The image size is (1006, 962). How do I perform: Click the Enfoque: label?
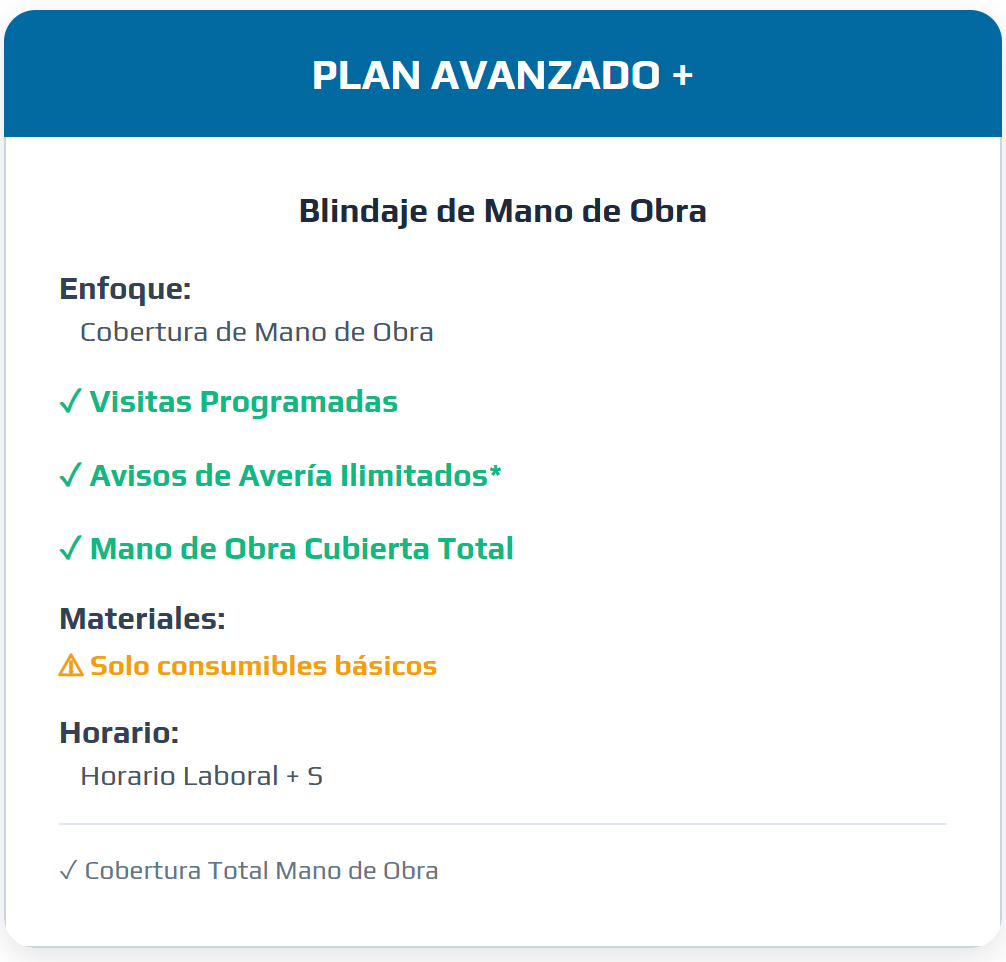coord(125,289)
